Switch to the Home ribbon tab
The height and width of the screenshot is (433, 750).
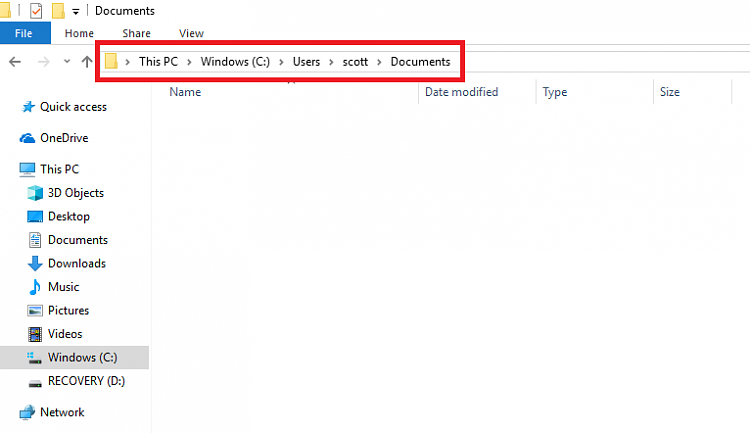click(79, 33)
